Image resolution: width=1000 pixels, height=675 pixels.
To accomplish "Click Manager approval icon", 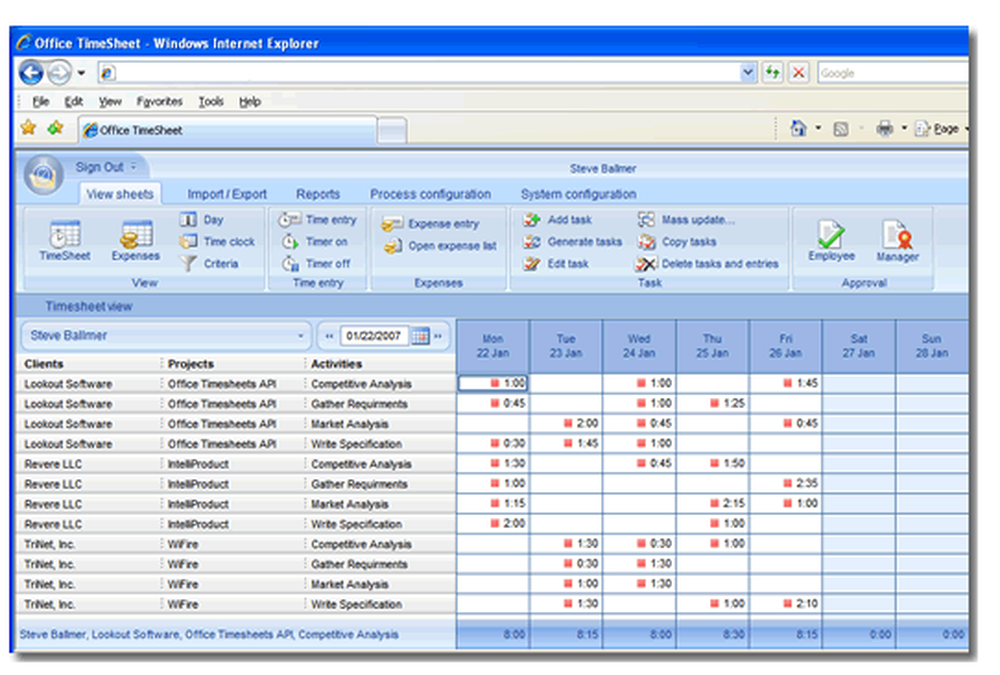I will coord(897,241).
